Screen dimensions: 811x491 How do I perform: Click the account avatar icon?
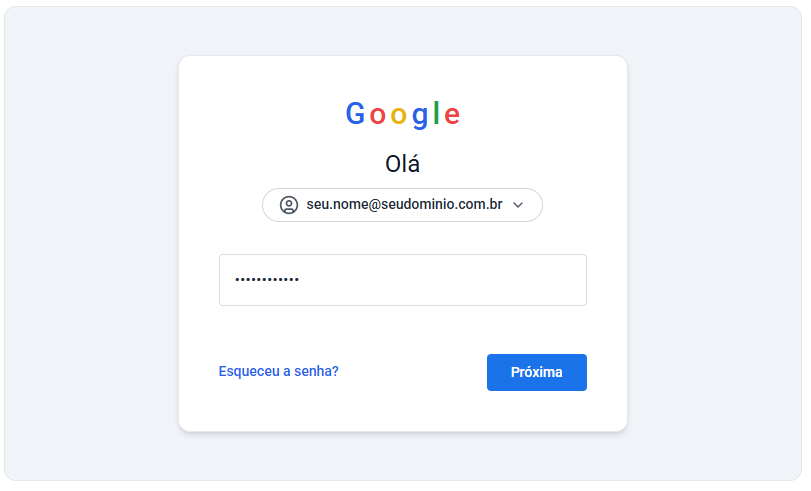pyautogui.click(x=289, y=205)
